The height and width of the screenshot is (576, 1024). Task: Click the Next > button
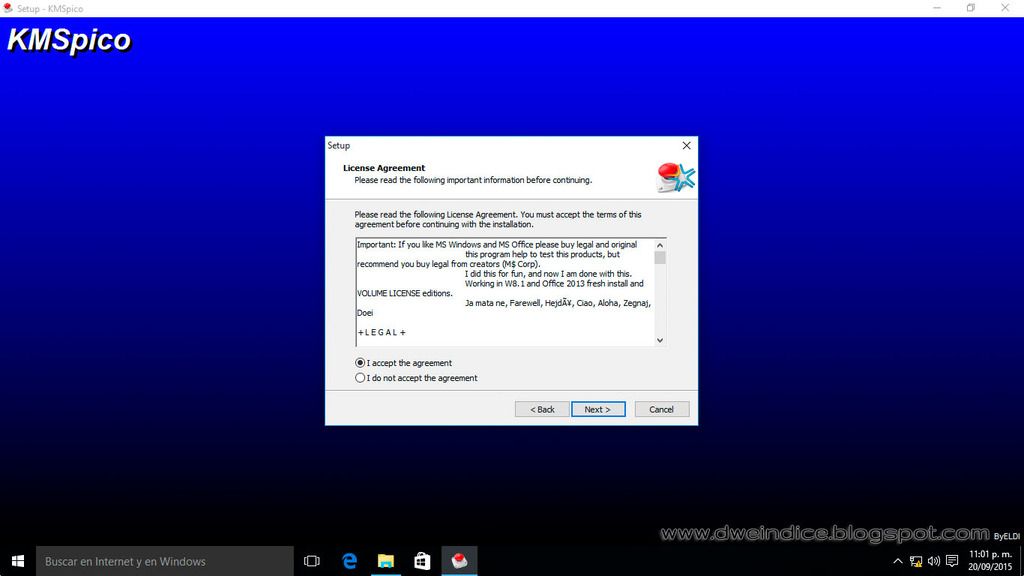coord(598,409)
